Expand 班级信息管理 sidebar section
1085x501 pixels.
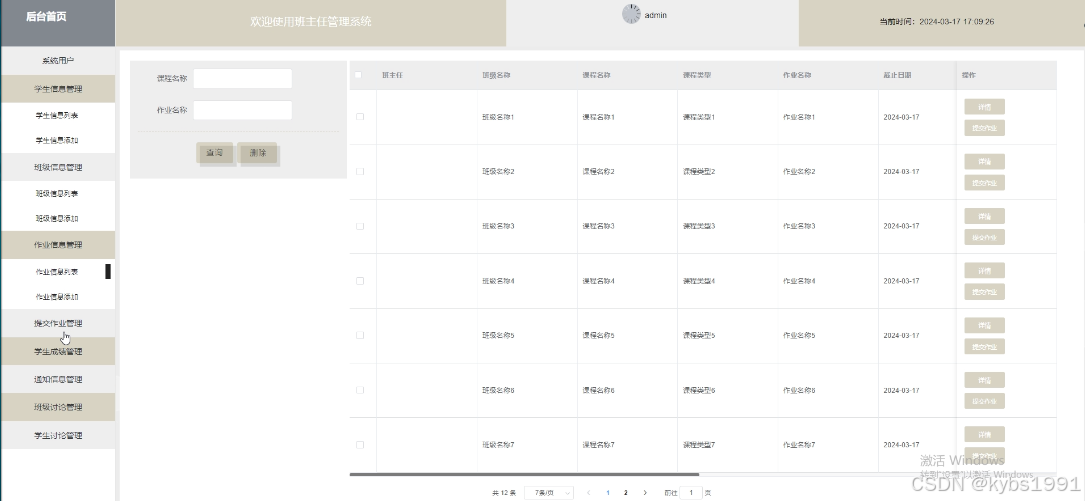tap(58, 167)
